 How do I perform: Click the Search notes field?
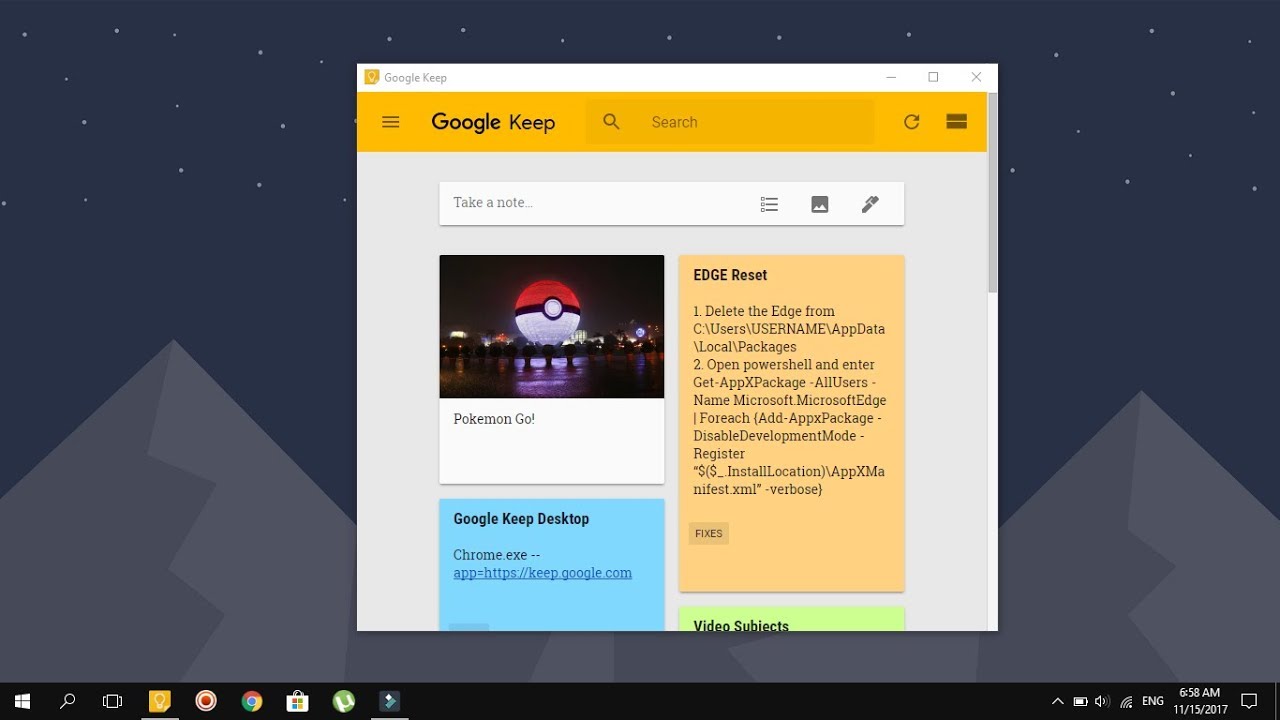coord(730,122)
